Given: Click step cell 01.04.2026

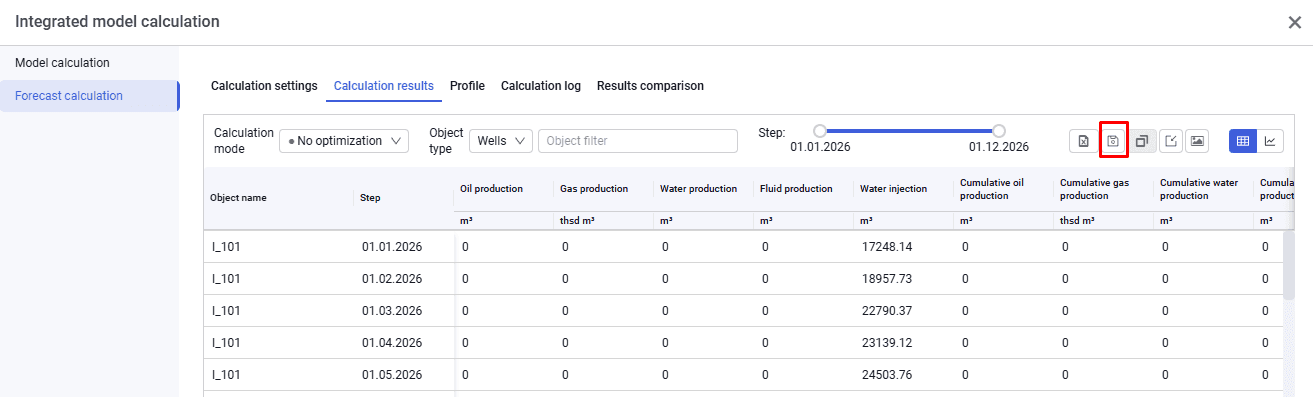Looking at the screenshot, I should pos(392,342).
